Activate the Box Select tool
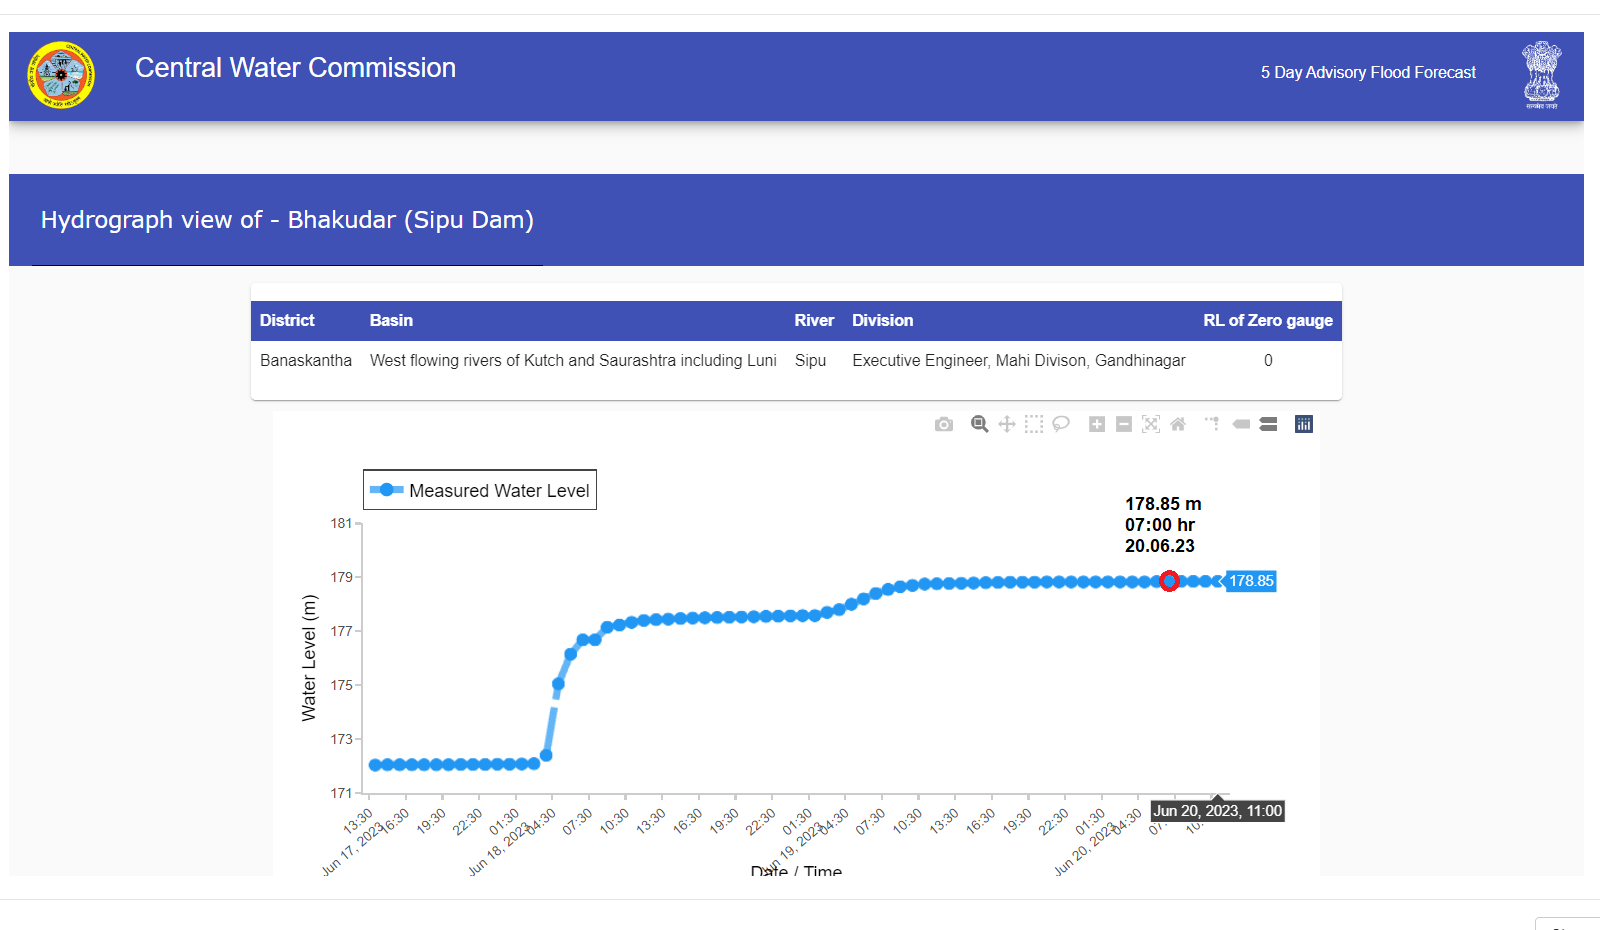The image size is (1600, 930). point(1034,425)
